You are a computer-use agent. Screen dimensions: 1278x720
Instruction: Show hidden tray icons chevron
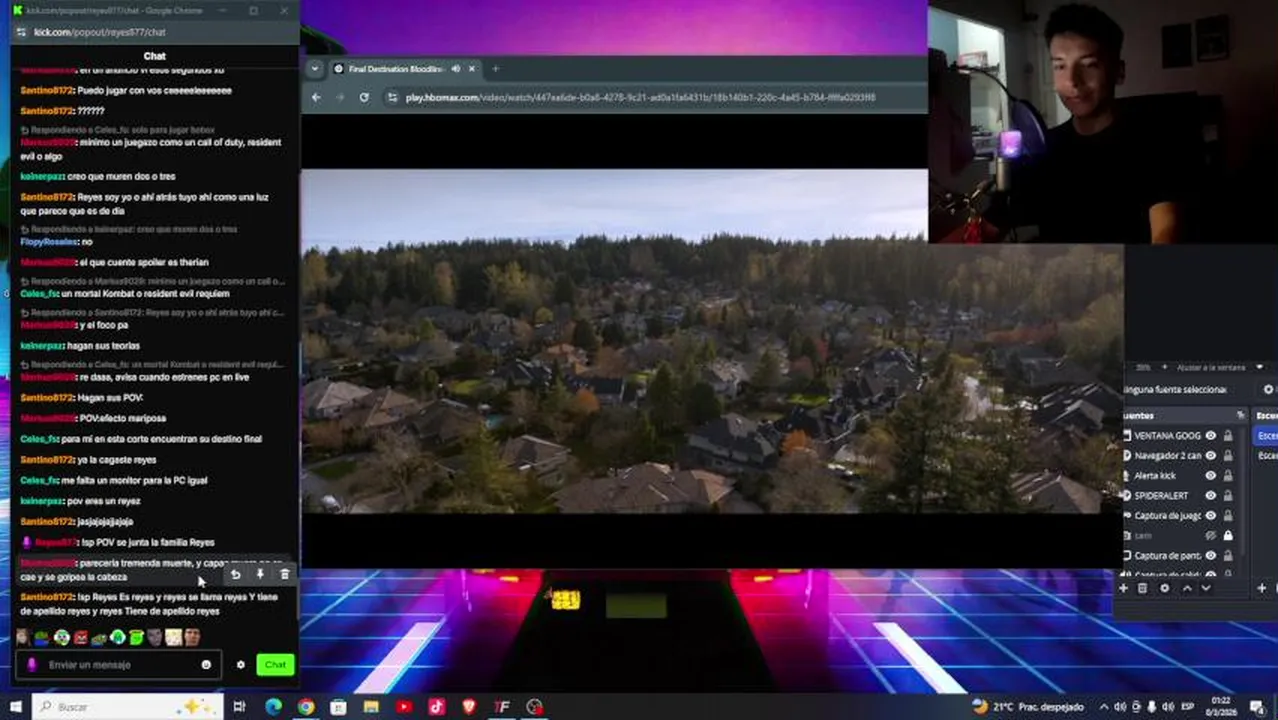tap(1103, 707)
